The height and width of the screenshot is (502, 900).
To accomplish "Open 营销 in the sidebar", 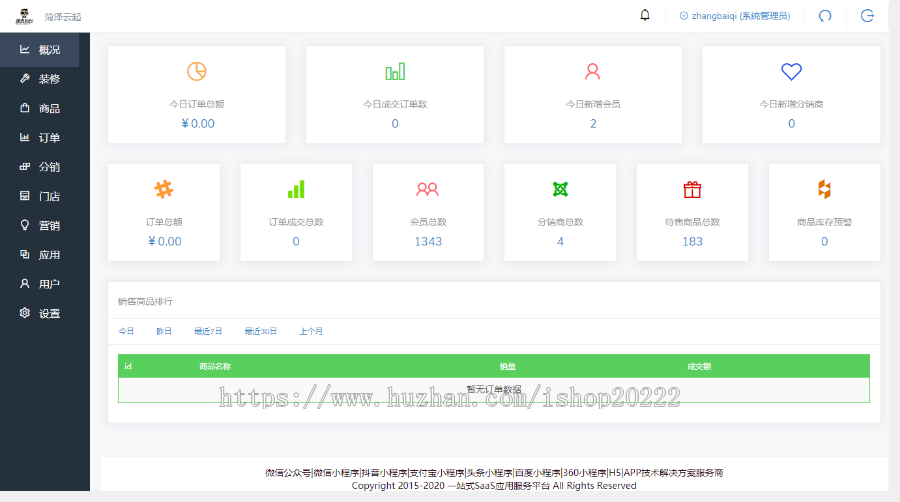I will (40, 225).
